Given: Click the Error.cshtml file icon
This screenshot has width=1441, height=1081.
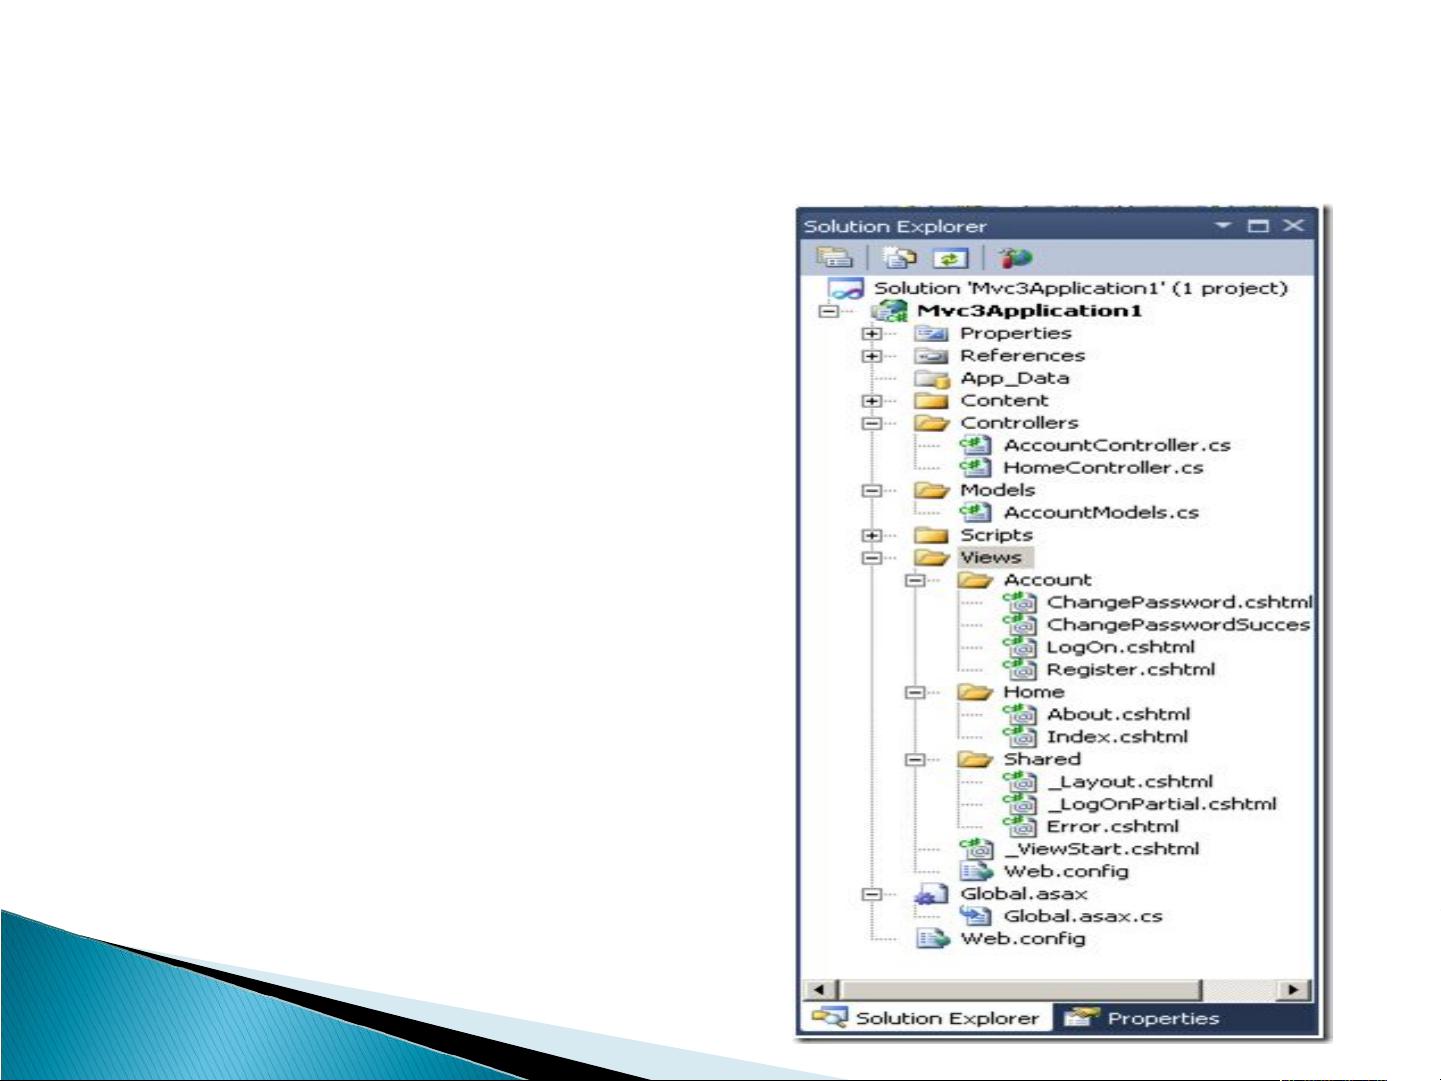Looking at the screenshot, I should click(1019, 826).
